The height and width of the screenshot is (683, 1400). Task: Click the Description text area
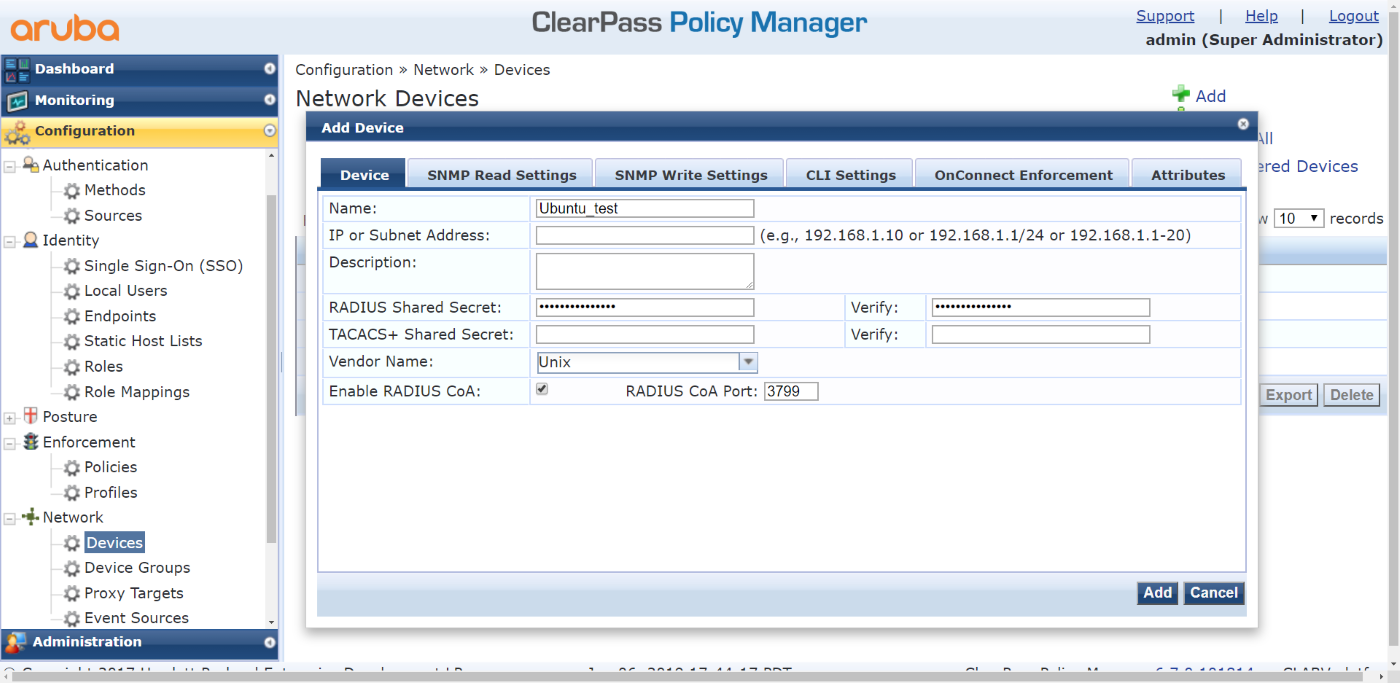point(645,271)
